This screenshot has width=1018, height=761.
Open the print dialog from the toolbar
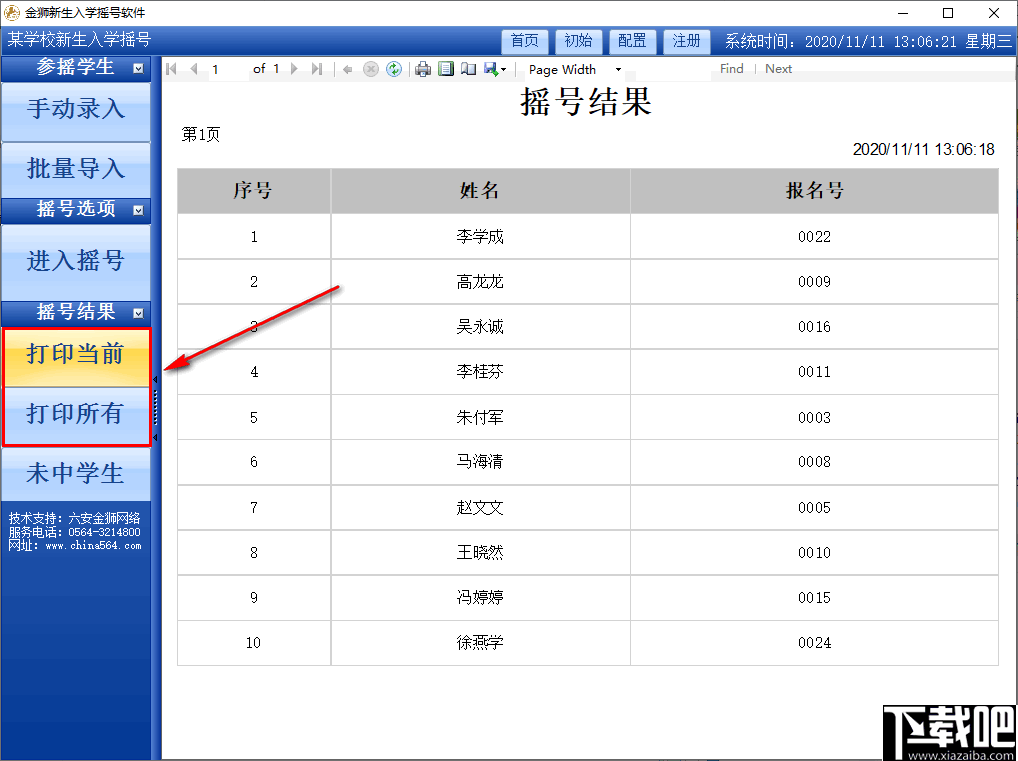pyautogui.click(x=424, y=69)
